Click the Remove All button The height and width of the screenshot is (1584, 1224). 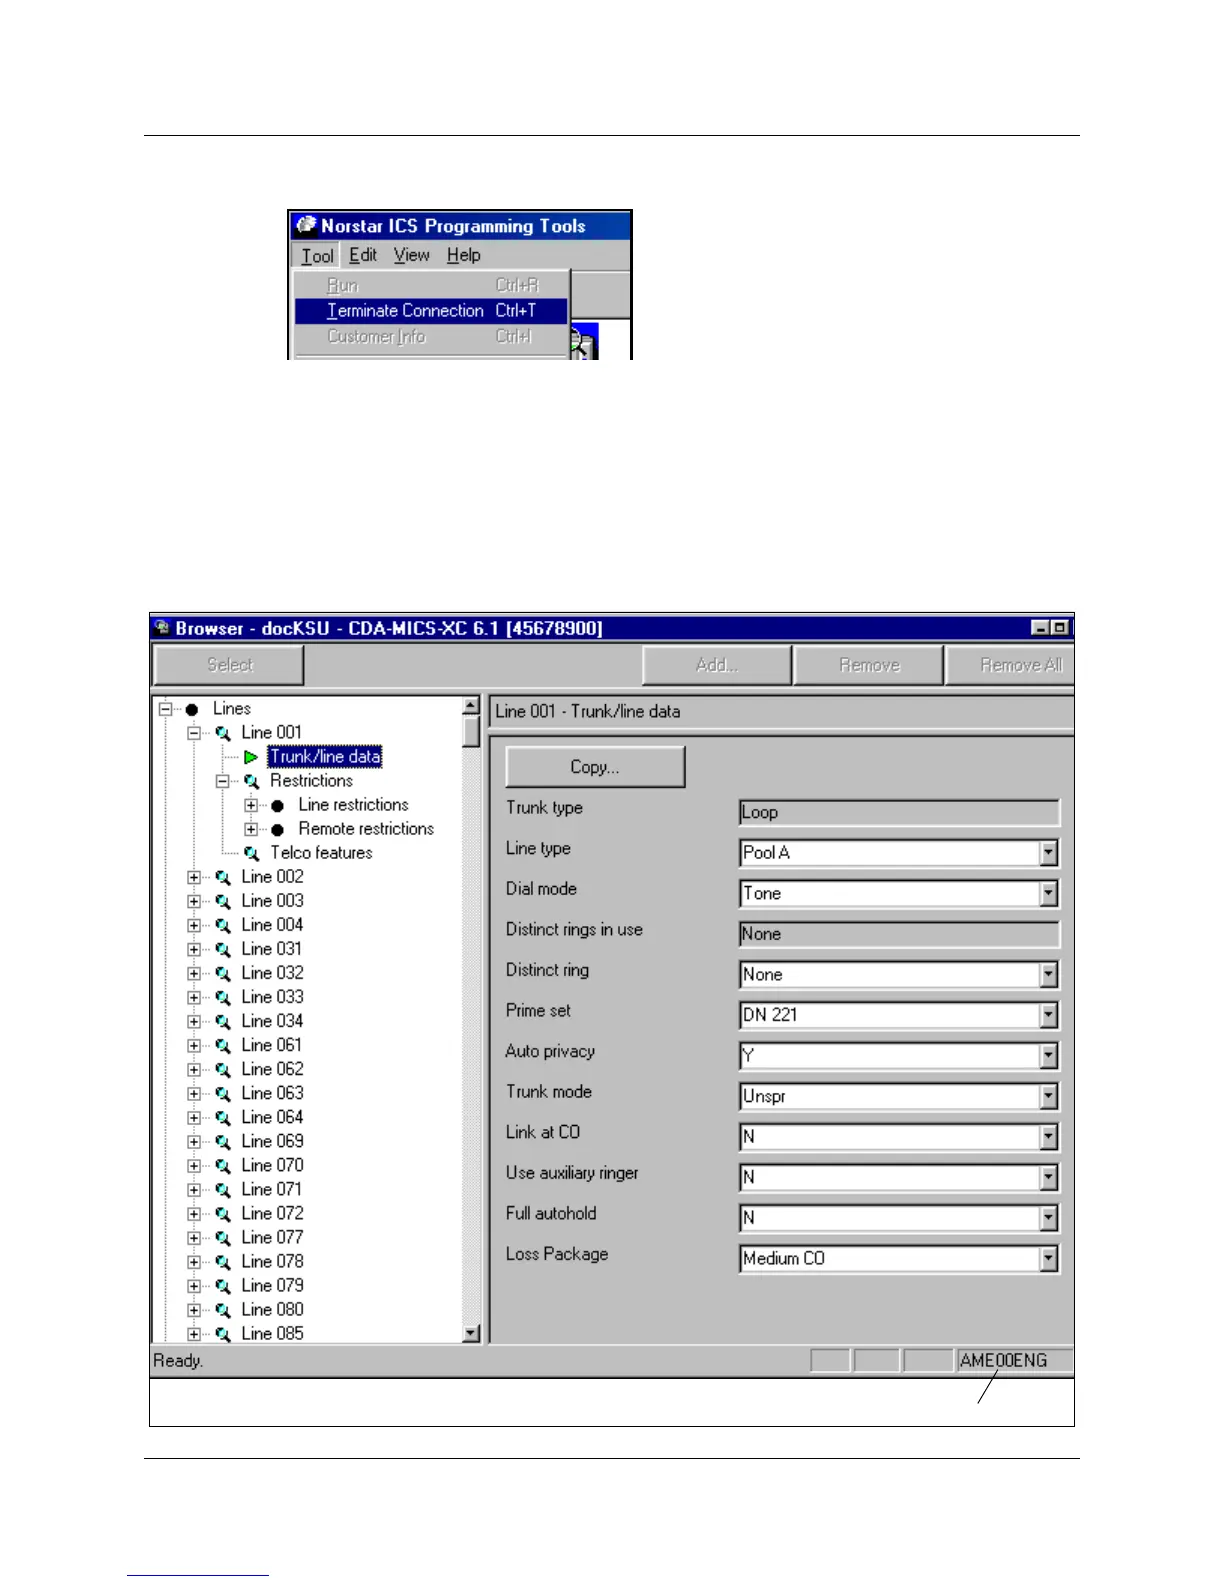pyautogui.click(x=1010, y=665)
